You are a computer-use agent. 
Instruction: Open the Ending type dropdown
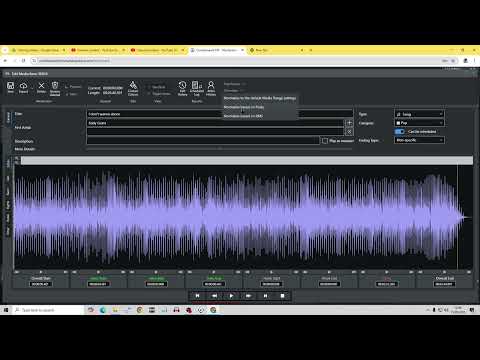[x=419, y=140]
